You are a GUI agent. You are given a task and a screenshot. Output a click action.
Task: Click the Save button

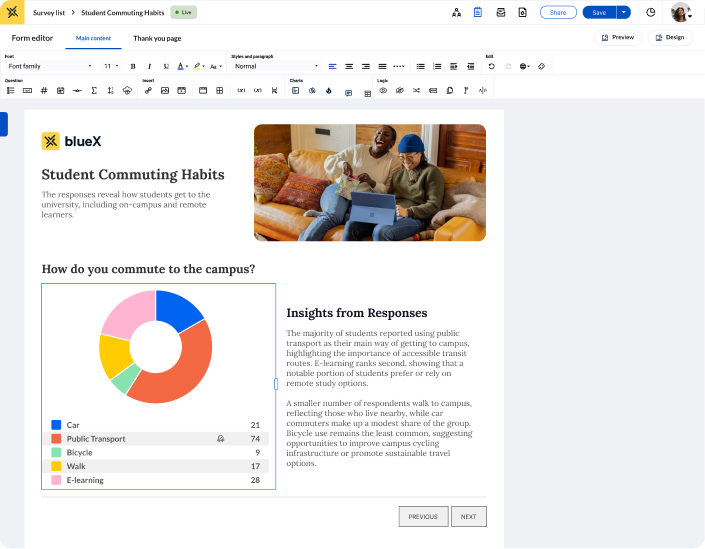pyautogui.click(x=599, y=13)
